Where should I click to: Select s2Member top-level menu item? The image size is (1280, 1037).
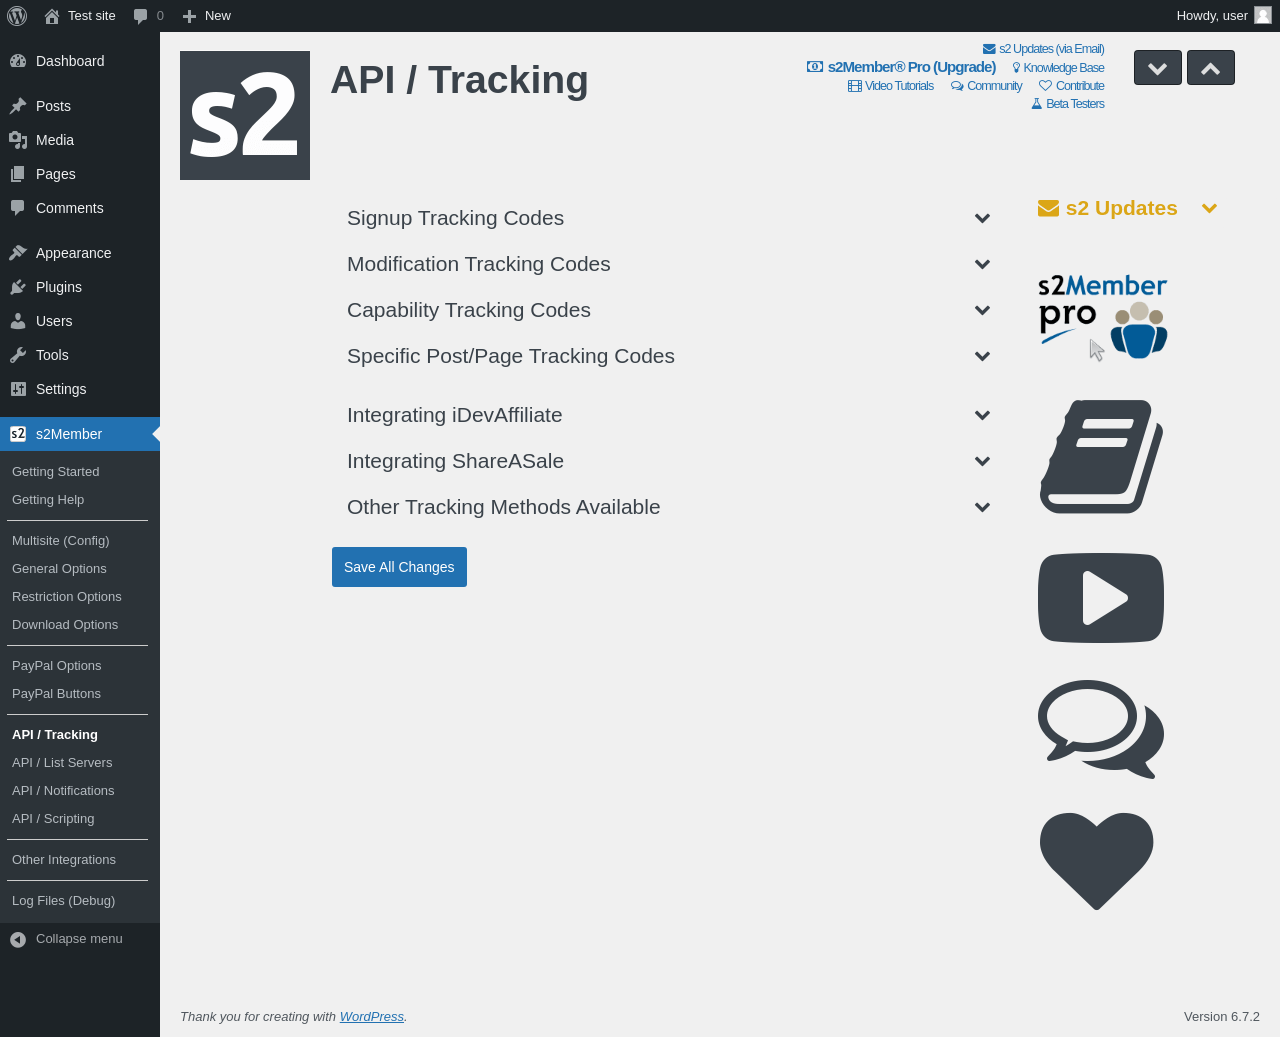tap(80, 434)
